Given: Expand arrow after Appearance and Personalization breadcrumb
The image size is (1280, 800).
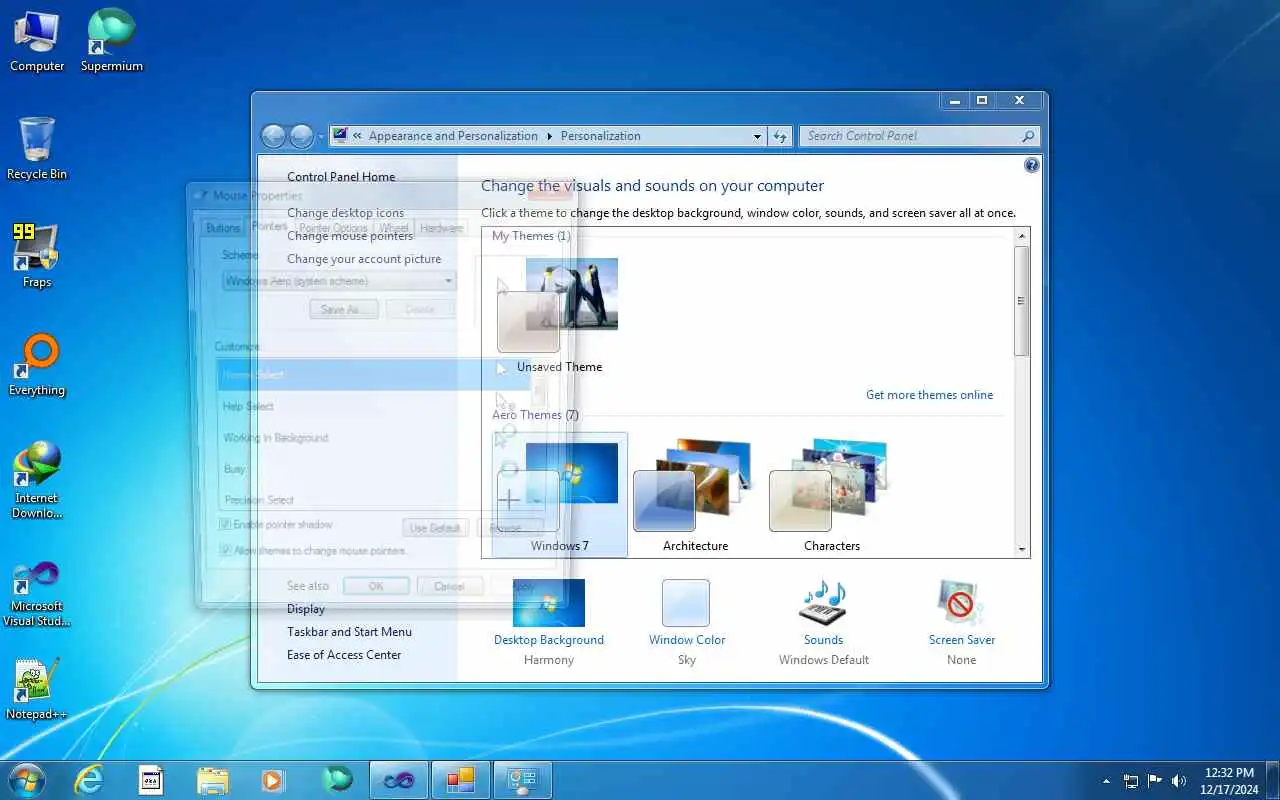Looking at the screenshot, I should pos(549,136).
